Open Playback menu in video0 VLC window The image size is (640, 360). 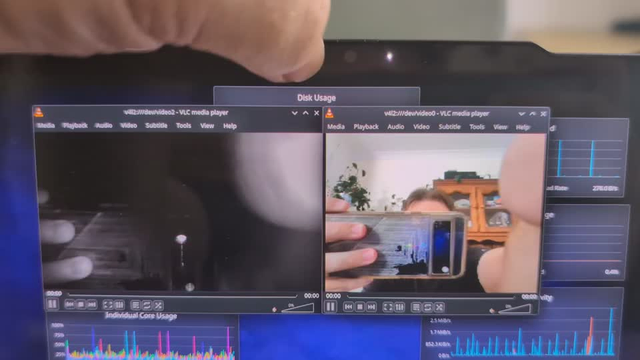(366, 127)
